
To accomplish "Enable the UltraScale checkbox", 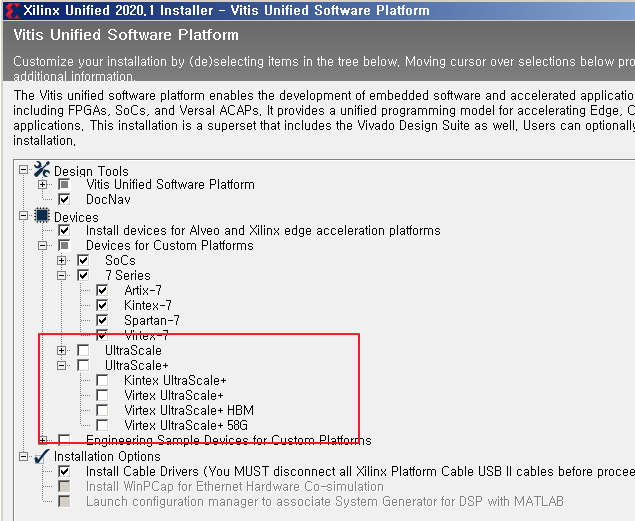I will point(83,351).
